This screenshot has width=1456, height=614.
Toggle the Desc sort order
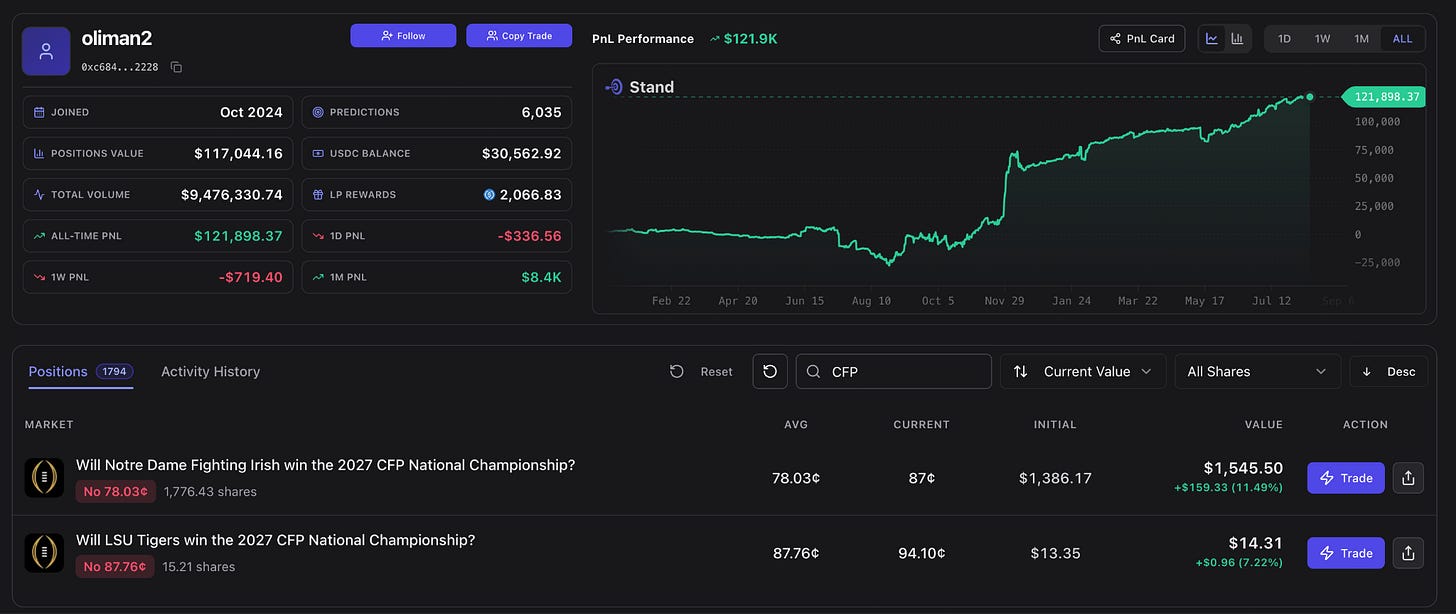1389,371
